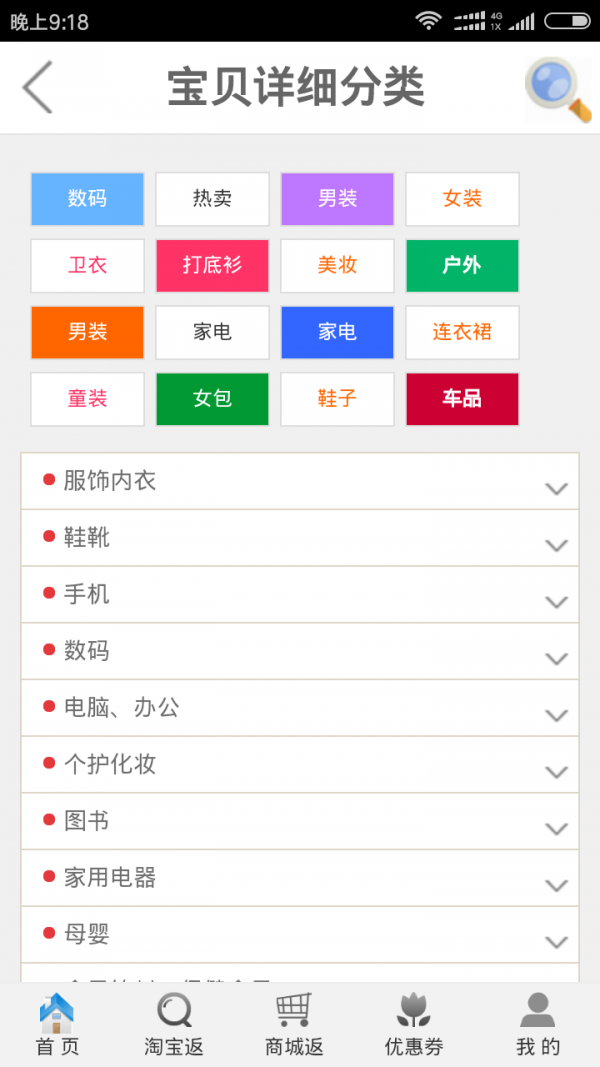Screen dimensions: 600x1067
Task: Tap the home house icon
Action: coord(57,1012)
